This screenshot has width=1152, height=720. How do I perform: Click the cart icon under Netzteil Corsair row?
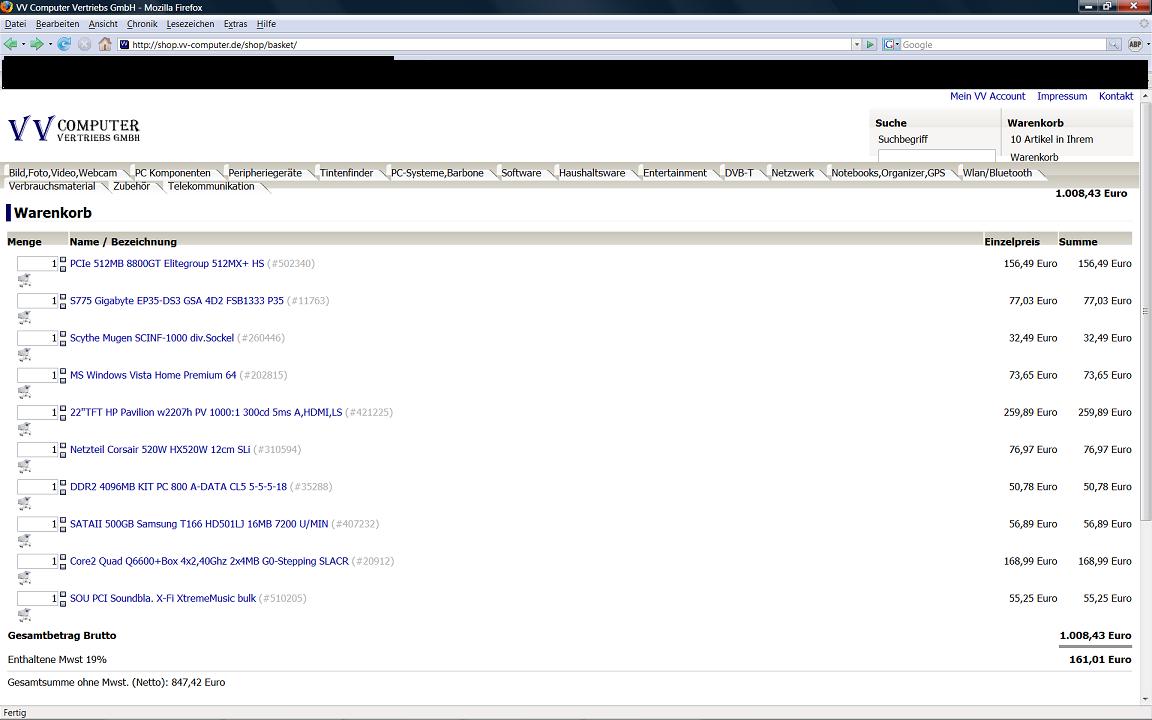(x=24, y=467)
